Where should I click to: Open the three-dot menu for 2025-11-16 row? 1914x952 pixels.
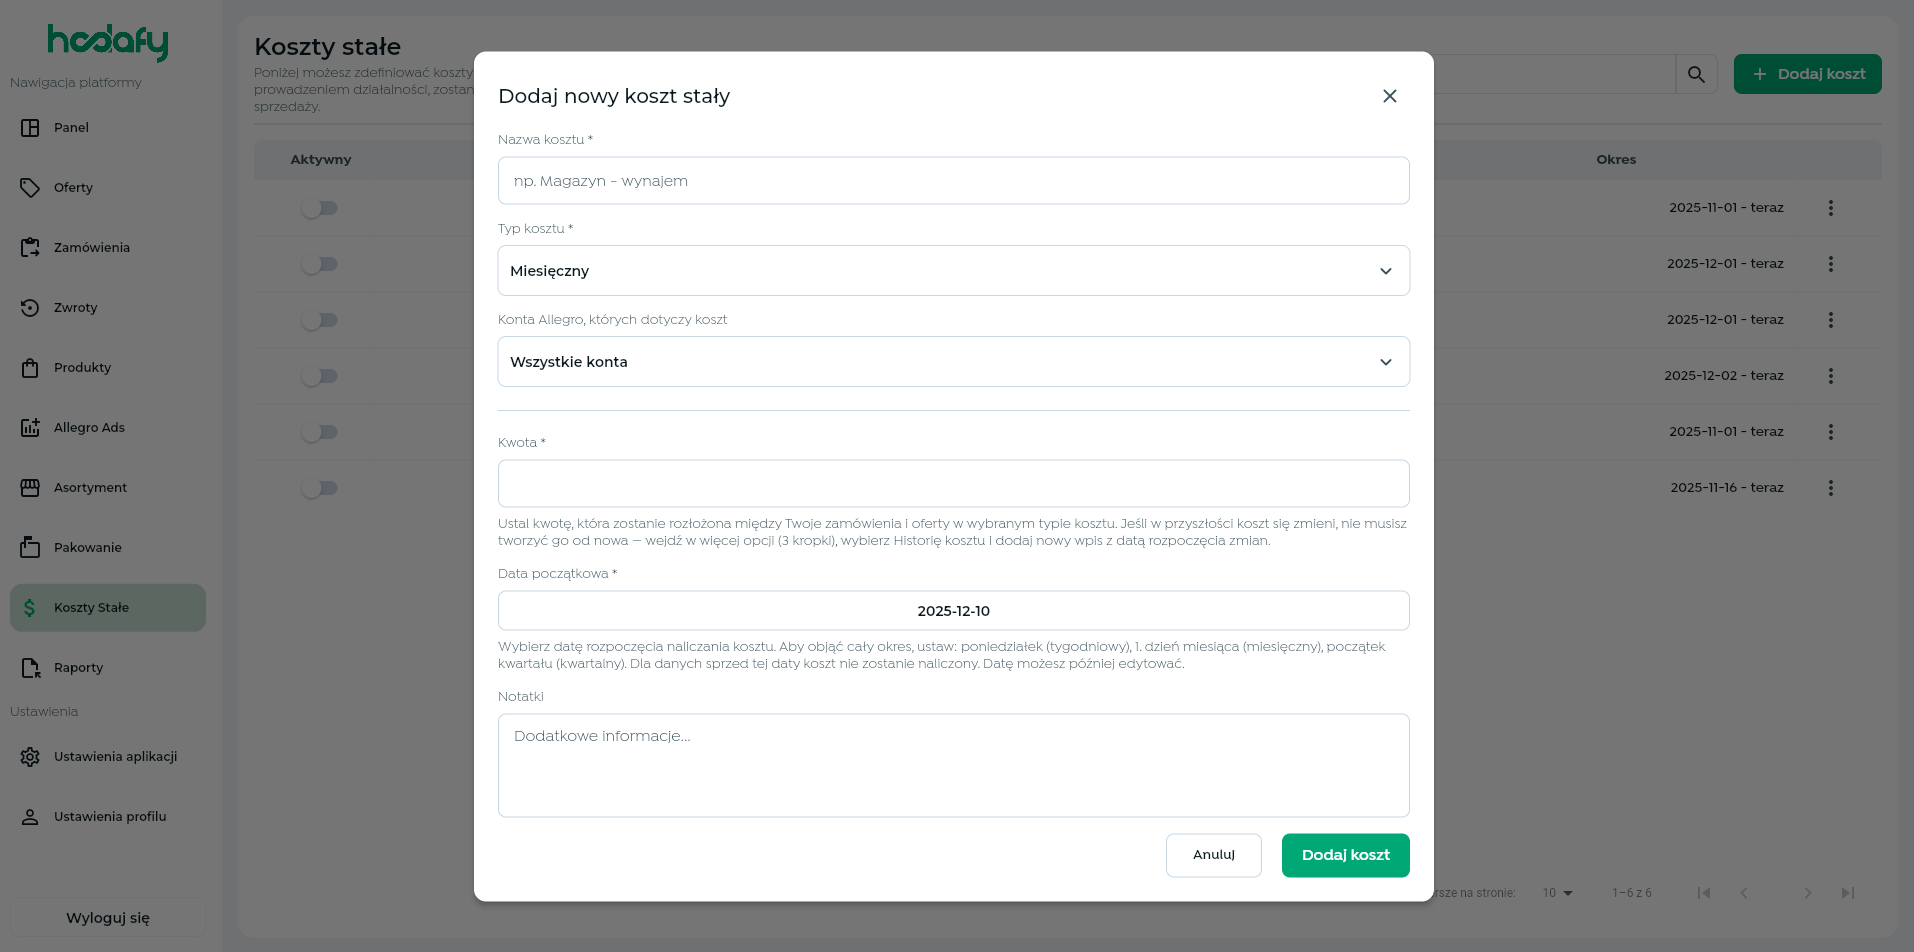pos(1830,488)
